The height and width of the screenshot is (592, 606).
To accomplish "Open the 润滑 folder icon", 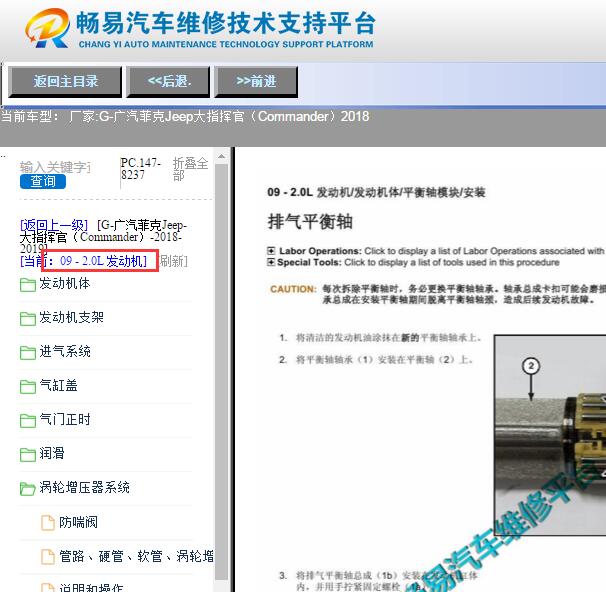I will click(28, 454).
